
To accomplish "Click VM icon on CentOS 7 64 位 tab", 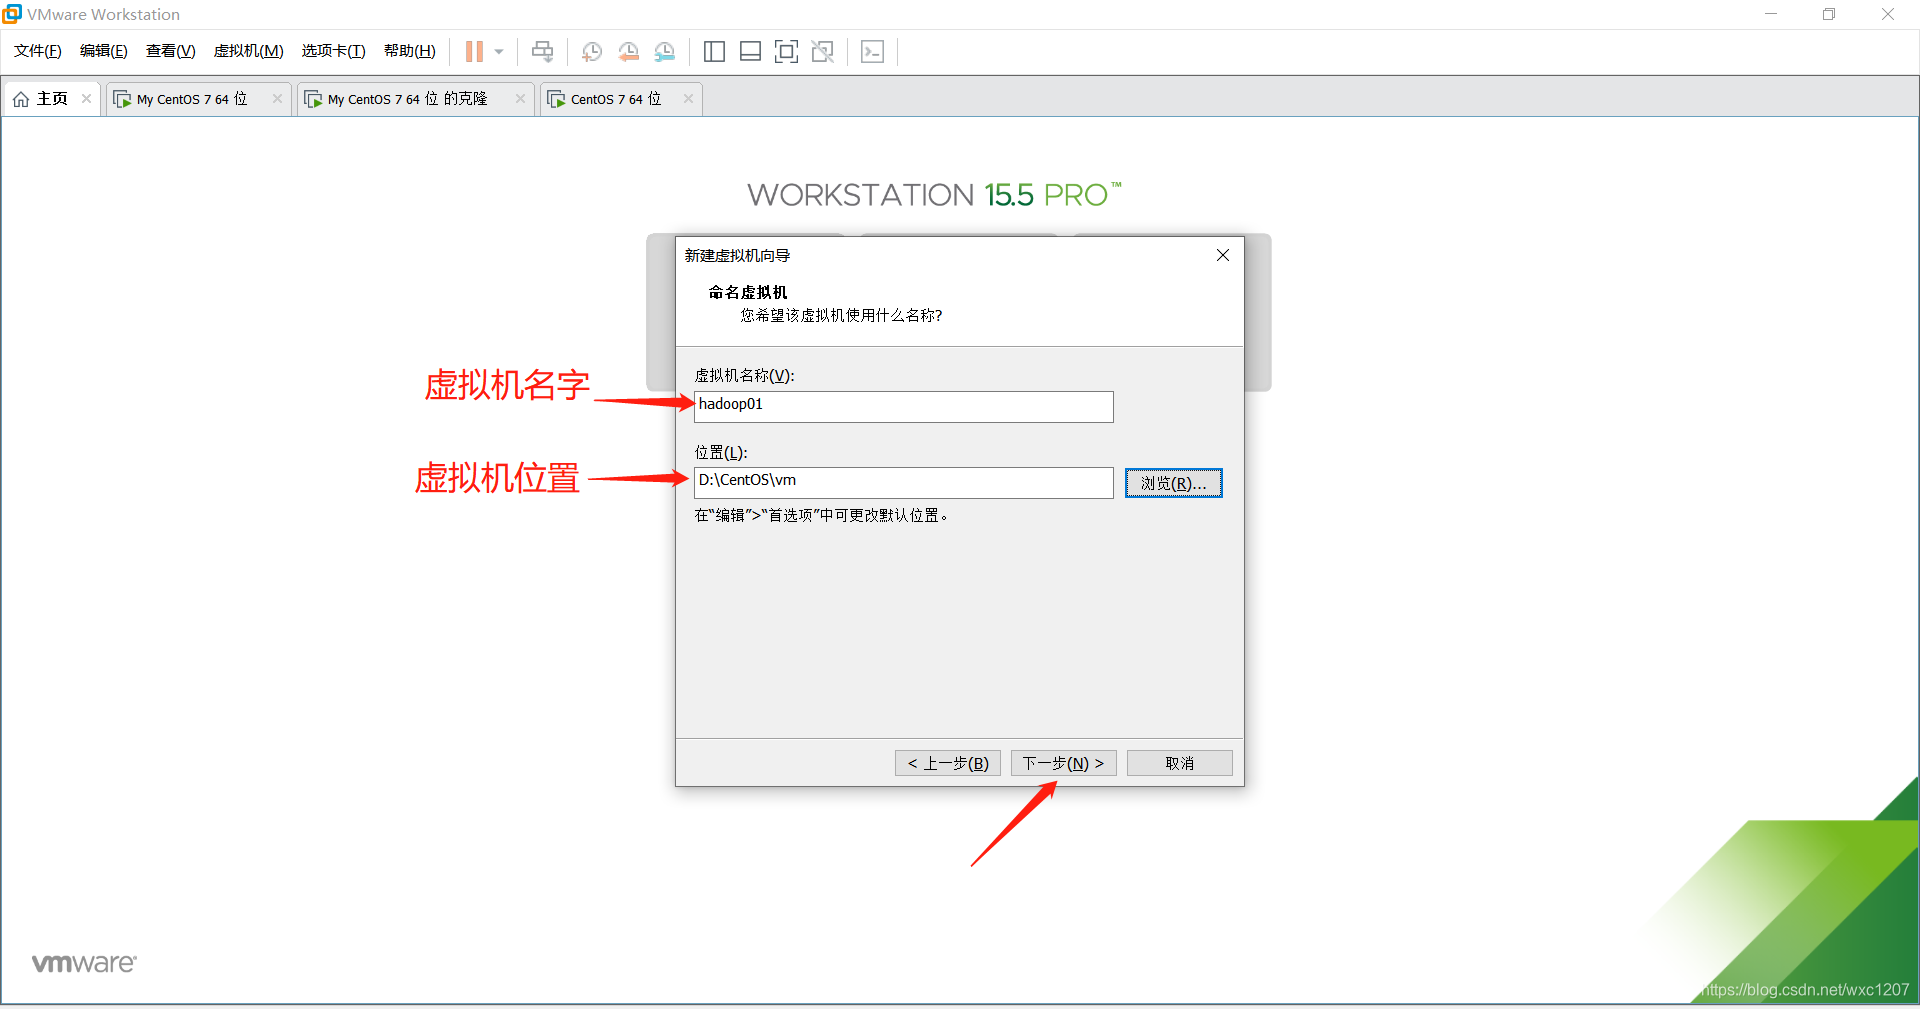I will pos(556,99).
